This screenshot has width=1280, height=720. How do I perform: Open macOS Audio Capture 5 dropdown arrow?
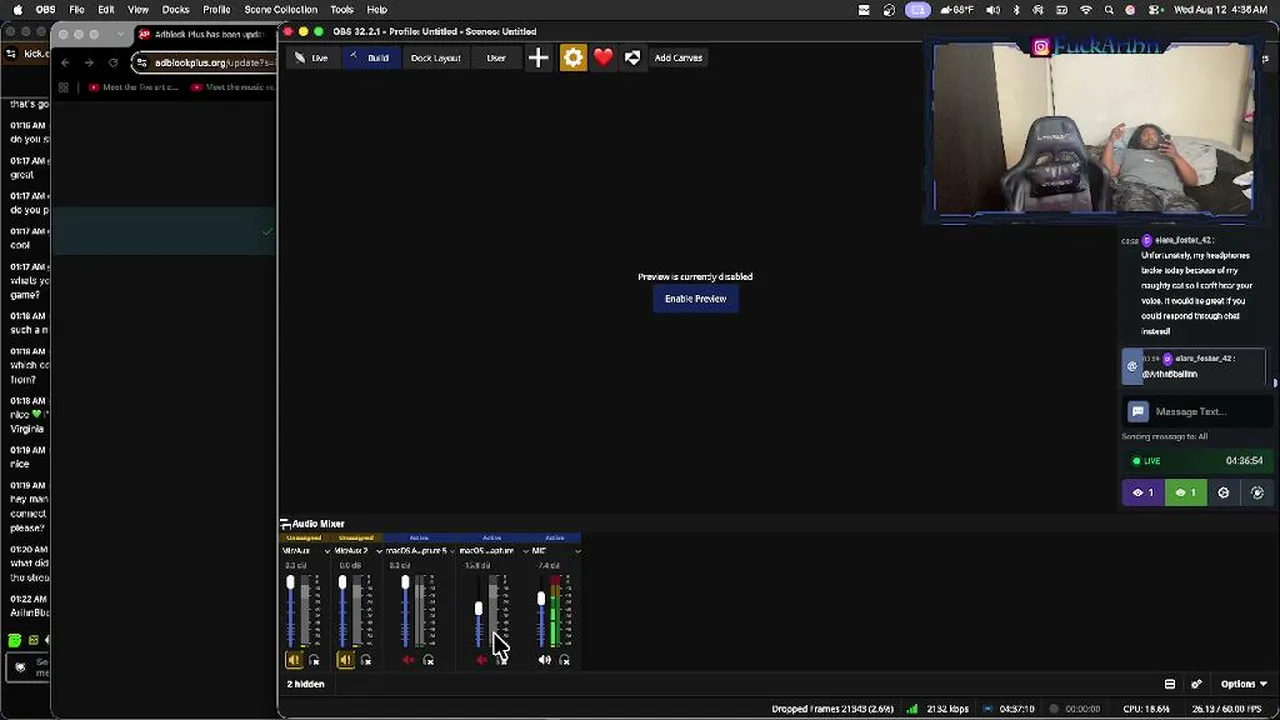[x=452, y=551]
